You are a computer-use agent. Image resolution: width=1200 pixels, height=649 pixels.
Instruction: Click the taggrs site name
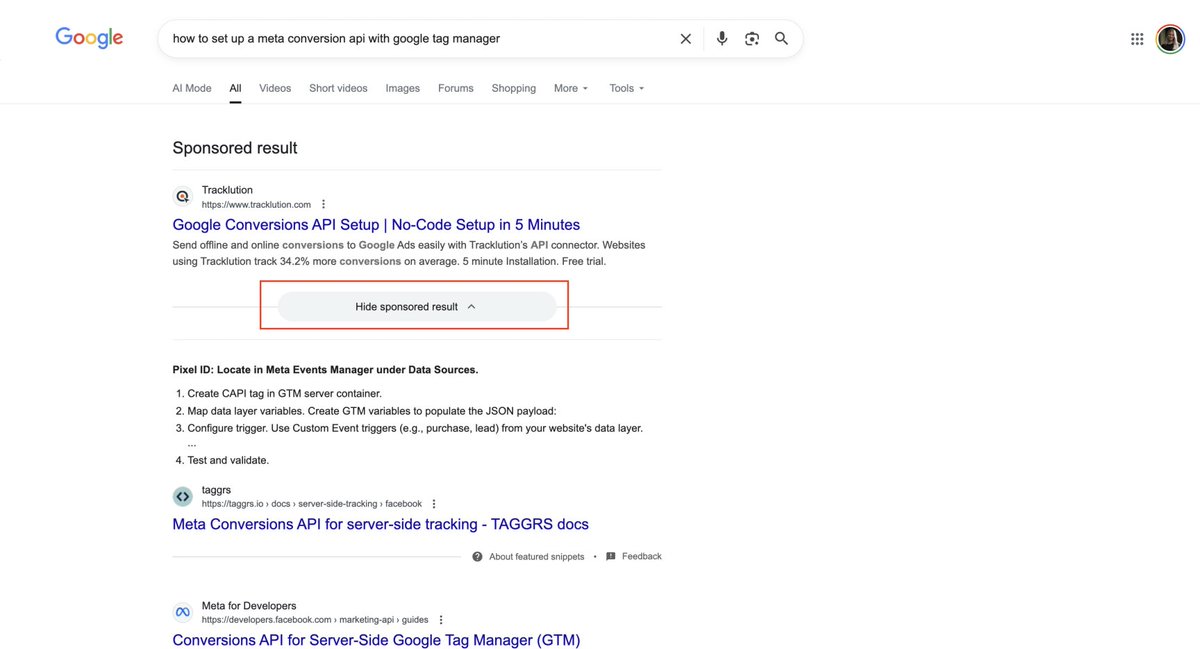tap(216, 490)
